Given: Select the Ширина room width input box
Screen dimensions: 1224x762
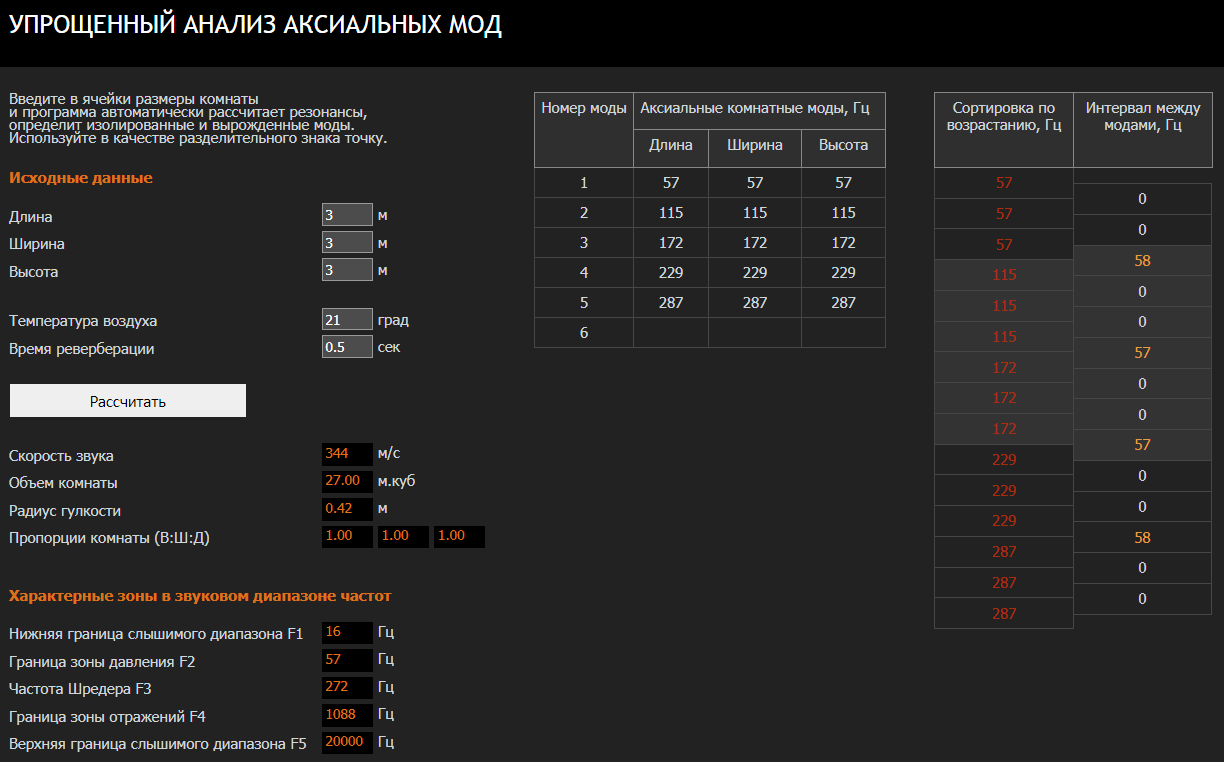Looking at the screenshot, I should pyautogui.click(x=347, y=243).
